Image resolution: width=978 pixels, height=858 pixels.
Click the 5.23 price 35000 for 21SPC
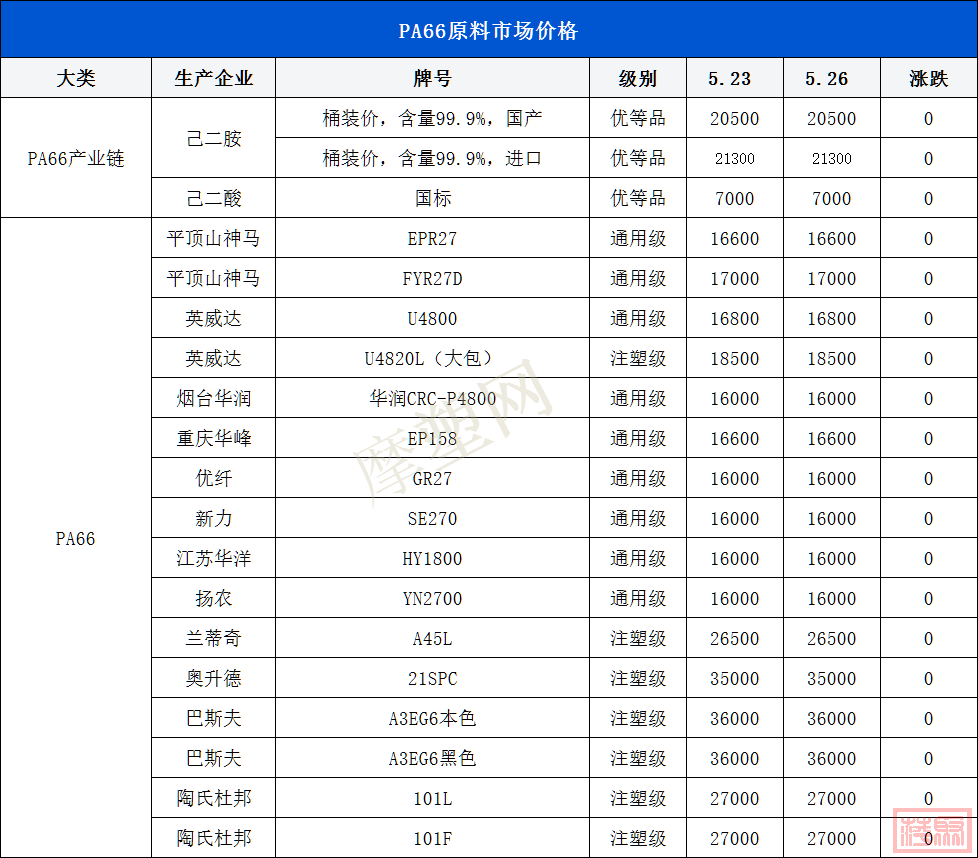click(735, 678)
